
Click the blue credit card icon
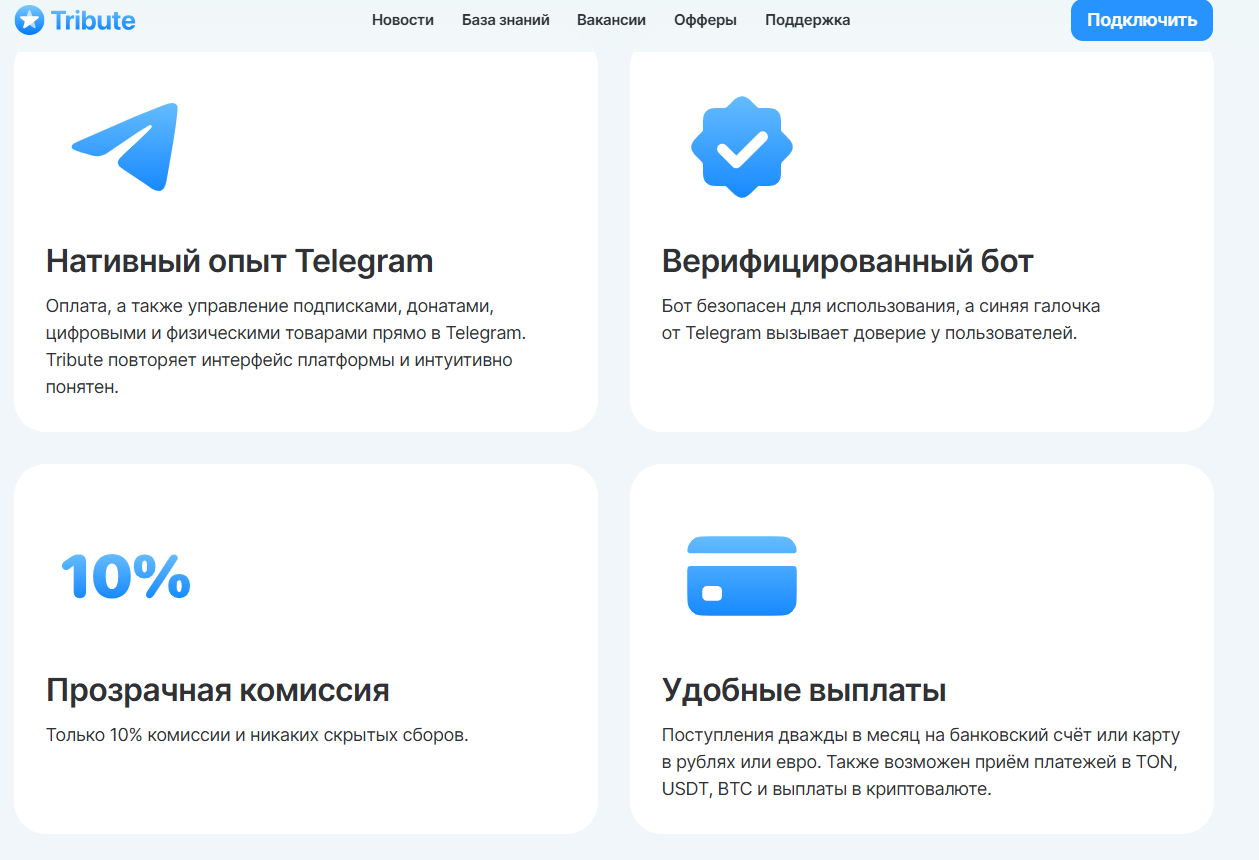pyautogui.click(x=742, y=576)
